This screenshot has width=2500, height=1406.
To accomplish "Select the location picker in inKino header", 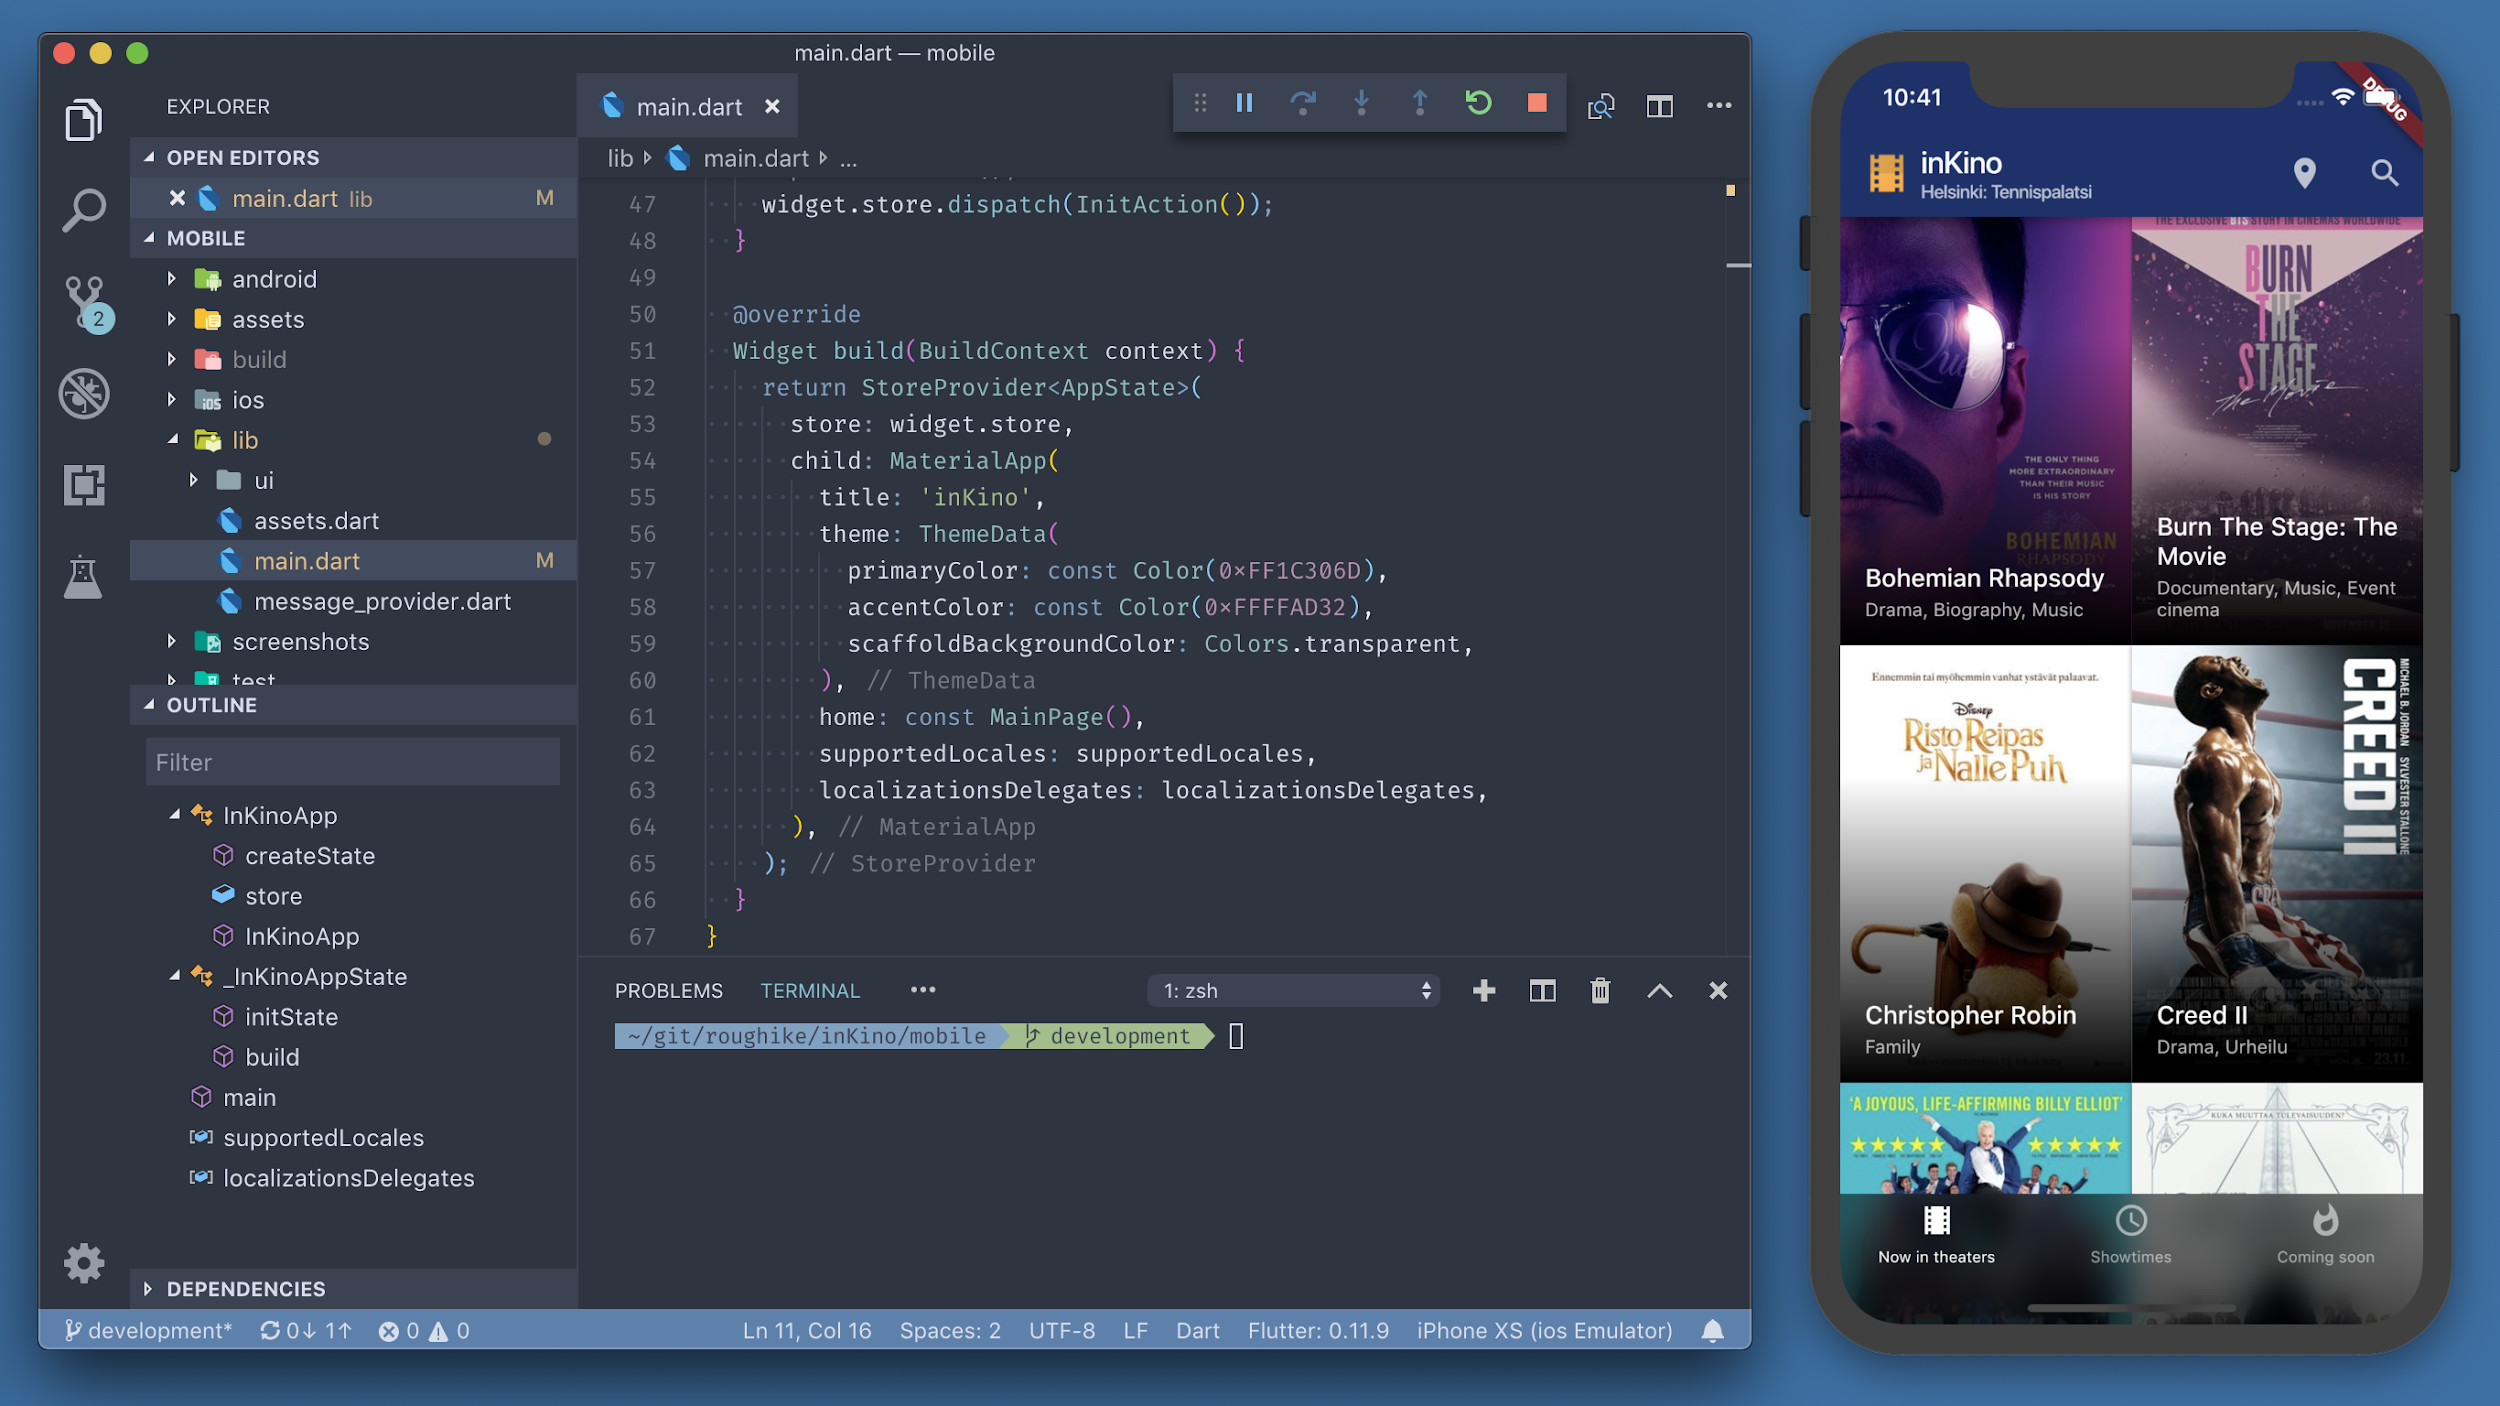I will (2306, 173).
